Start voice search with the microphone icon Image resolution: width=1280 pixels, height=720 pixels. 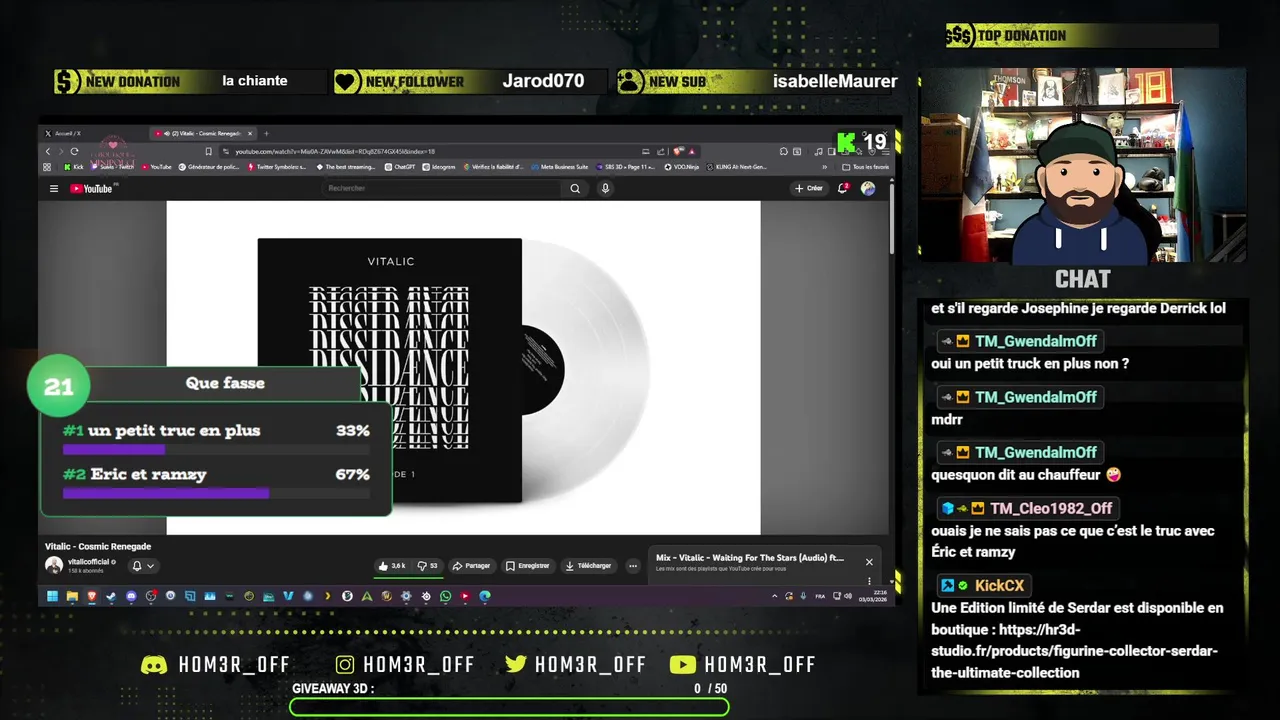[x=605, y=188]
